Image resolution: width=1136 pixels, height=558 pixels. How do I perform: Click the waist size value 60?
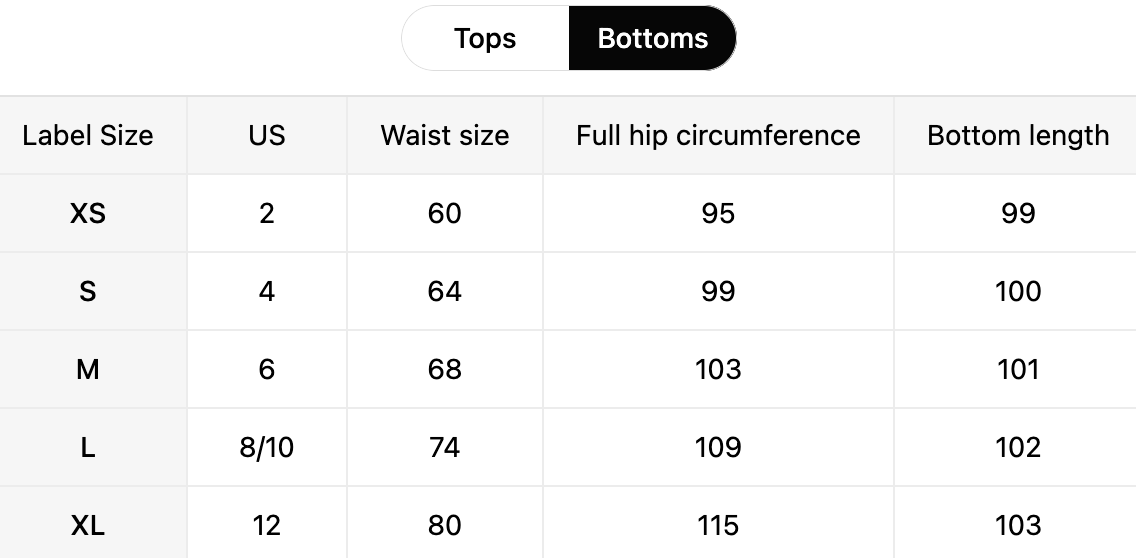pyautogui.click(x=445, y=213)
